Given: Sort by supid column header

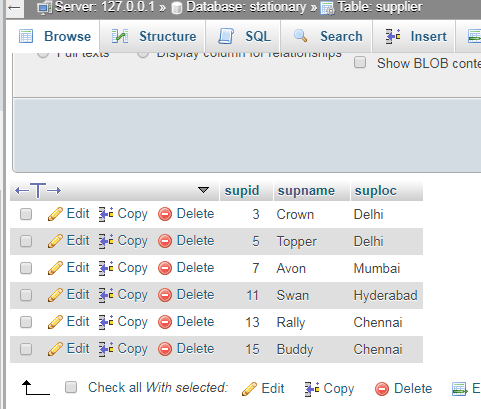Looking at the screenshot, I should [242, 191].
